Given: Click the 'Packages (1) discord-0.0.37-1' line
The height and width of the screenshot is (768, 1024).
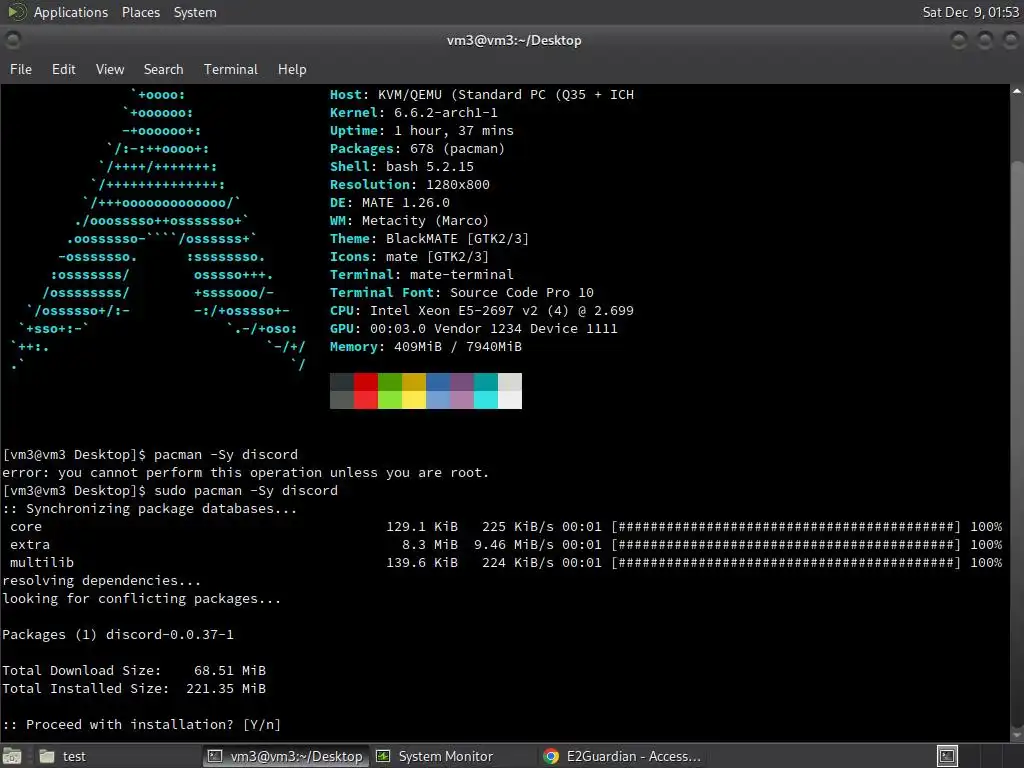Looking at the screenshot, I should tap(118, 635).
